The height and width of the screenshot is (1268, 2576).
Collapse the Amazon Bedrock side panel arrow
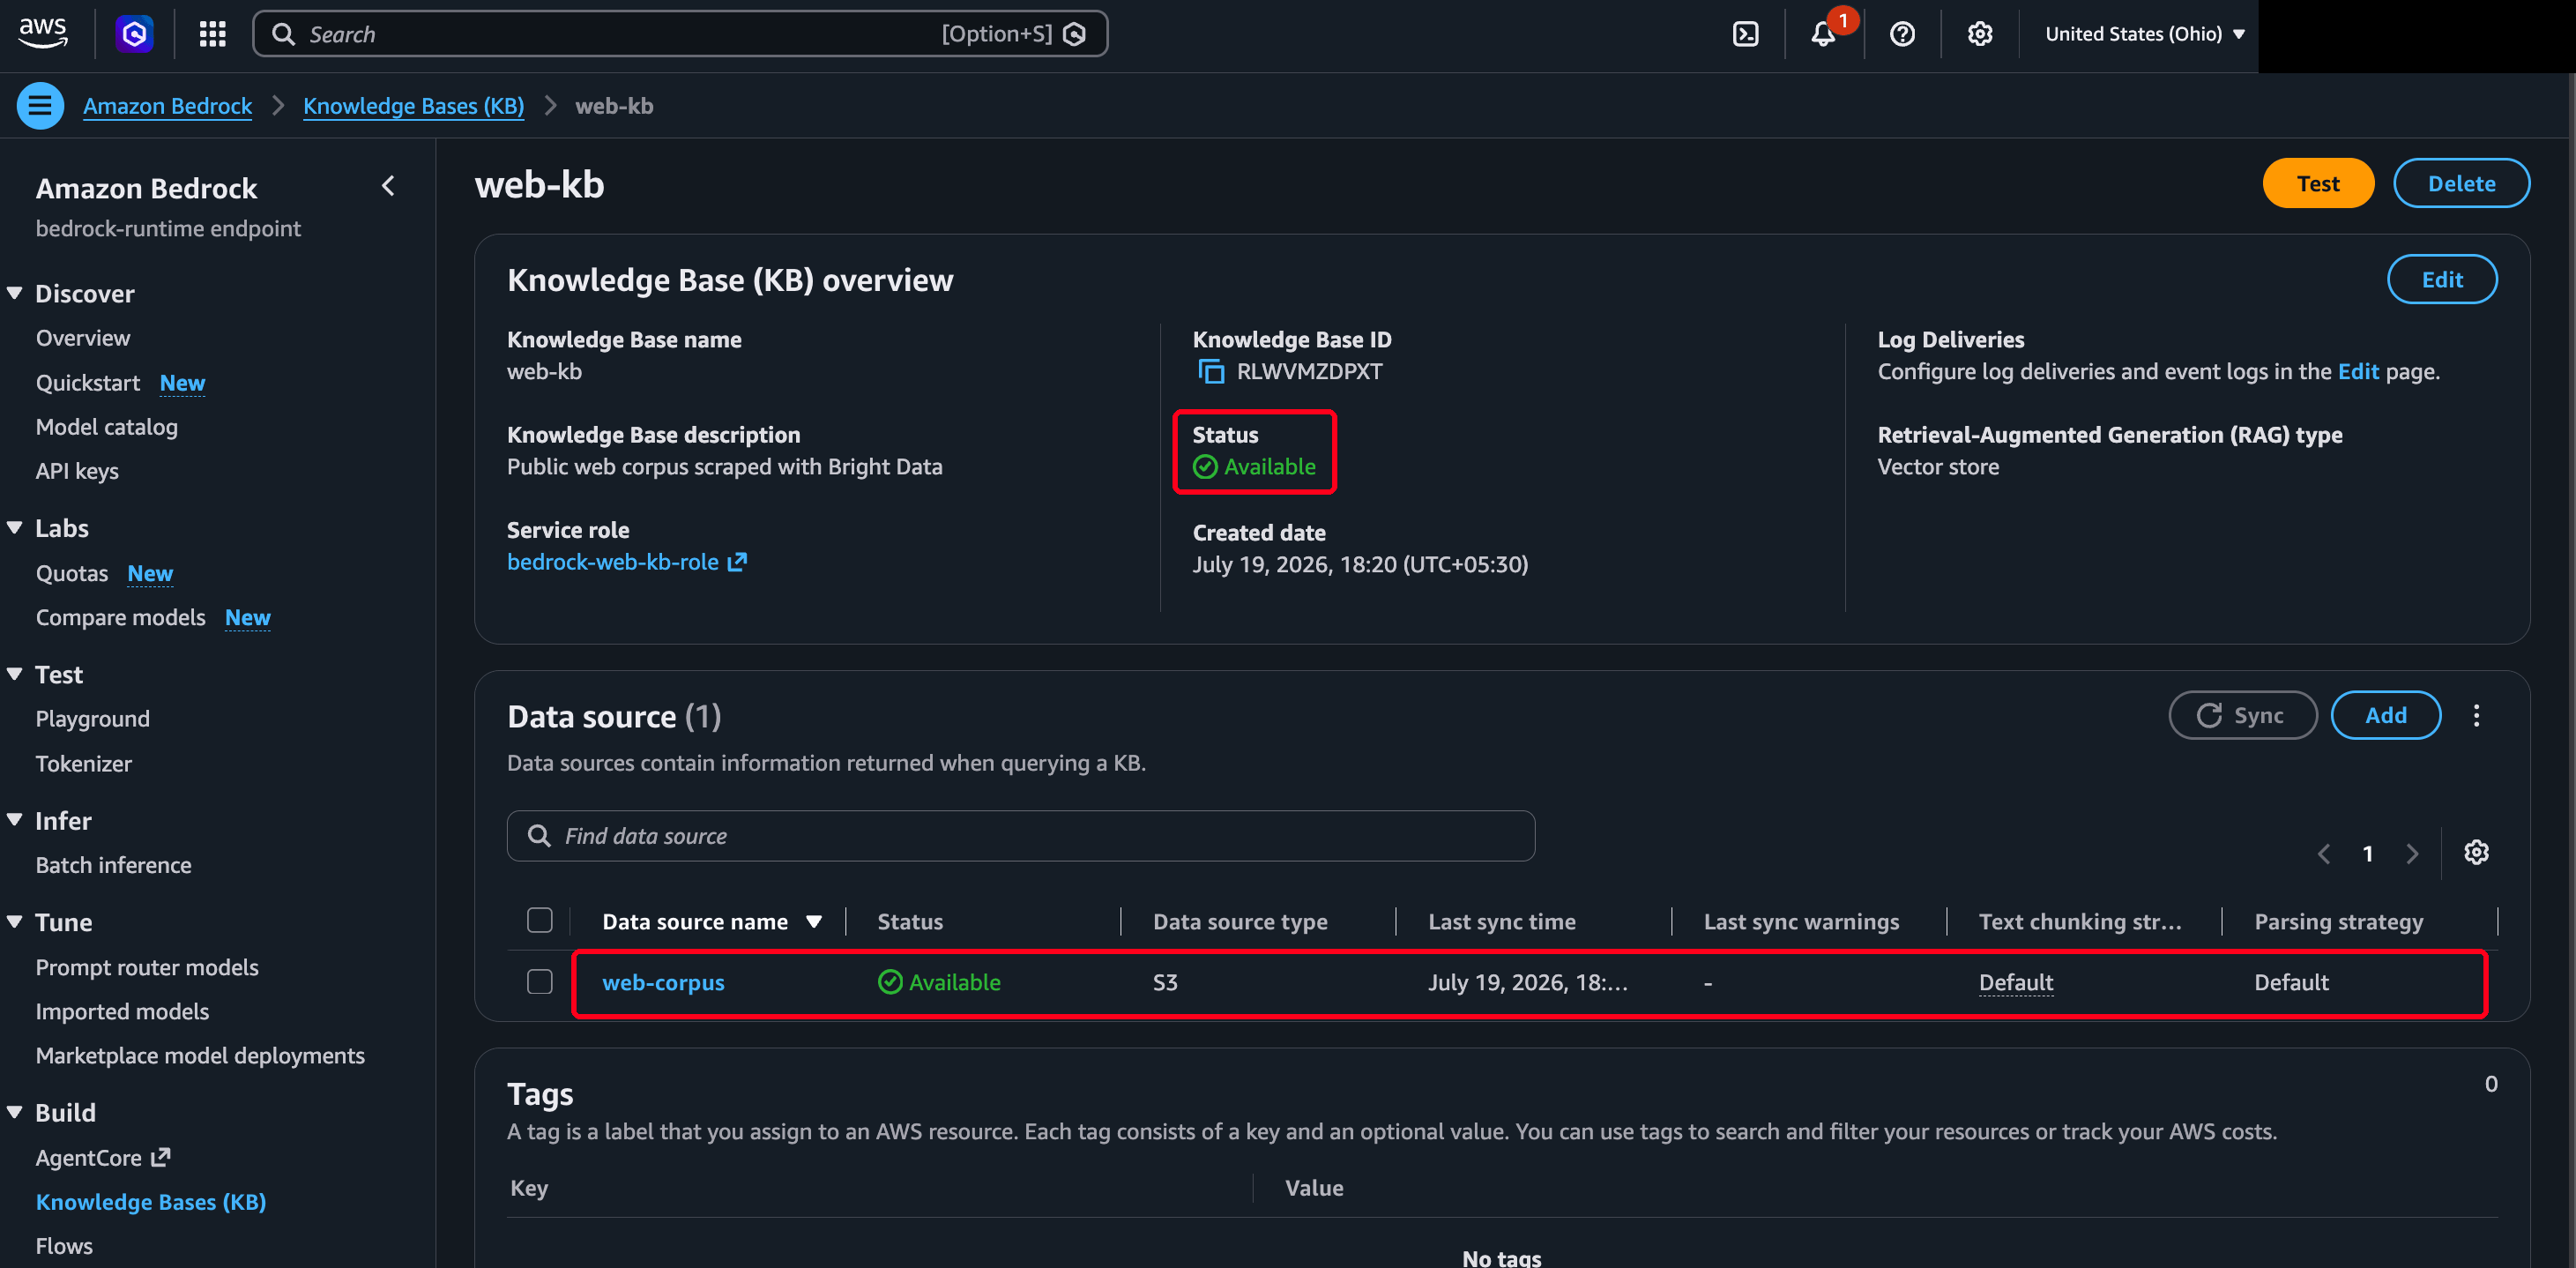(388, 186)
